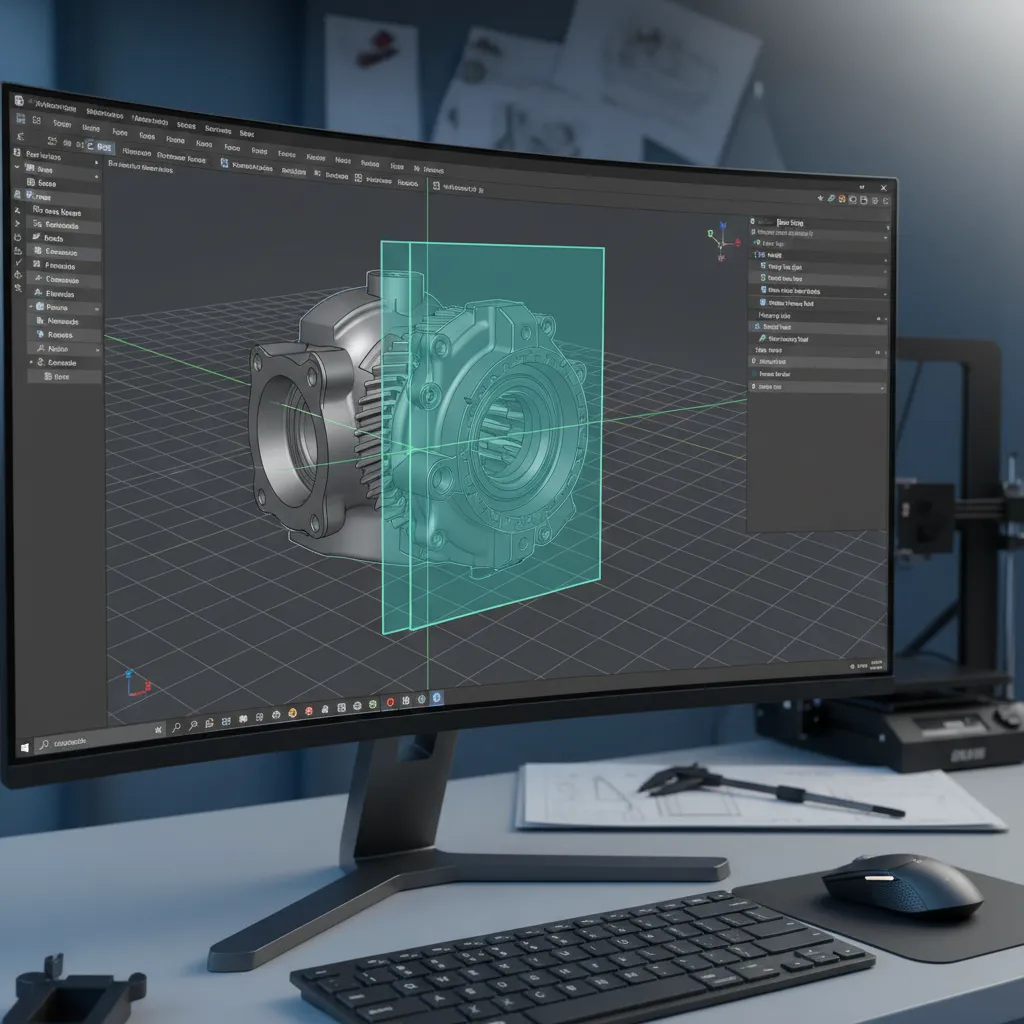1024x1024 pixels.
Task: Collapse the Console branch in the left panel
Action: (x=30, y=363)
